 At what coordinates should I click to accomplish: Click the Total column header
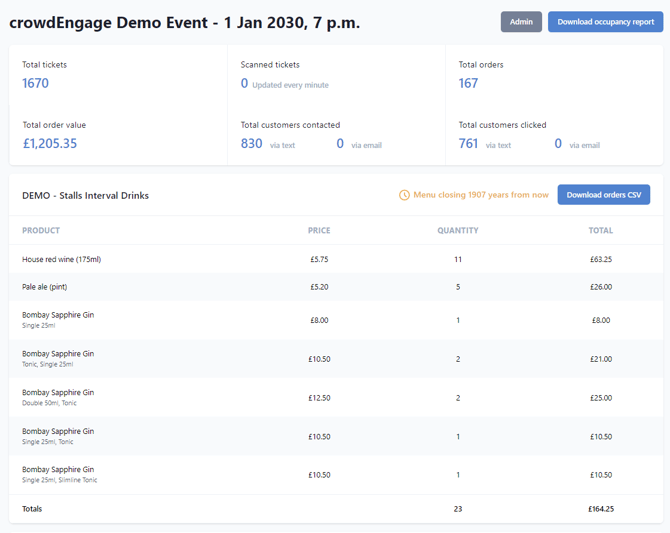pyautogui.click(x=600, y=231)
